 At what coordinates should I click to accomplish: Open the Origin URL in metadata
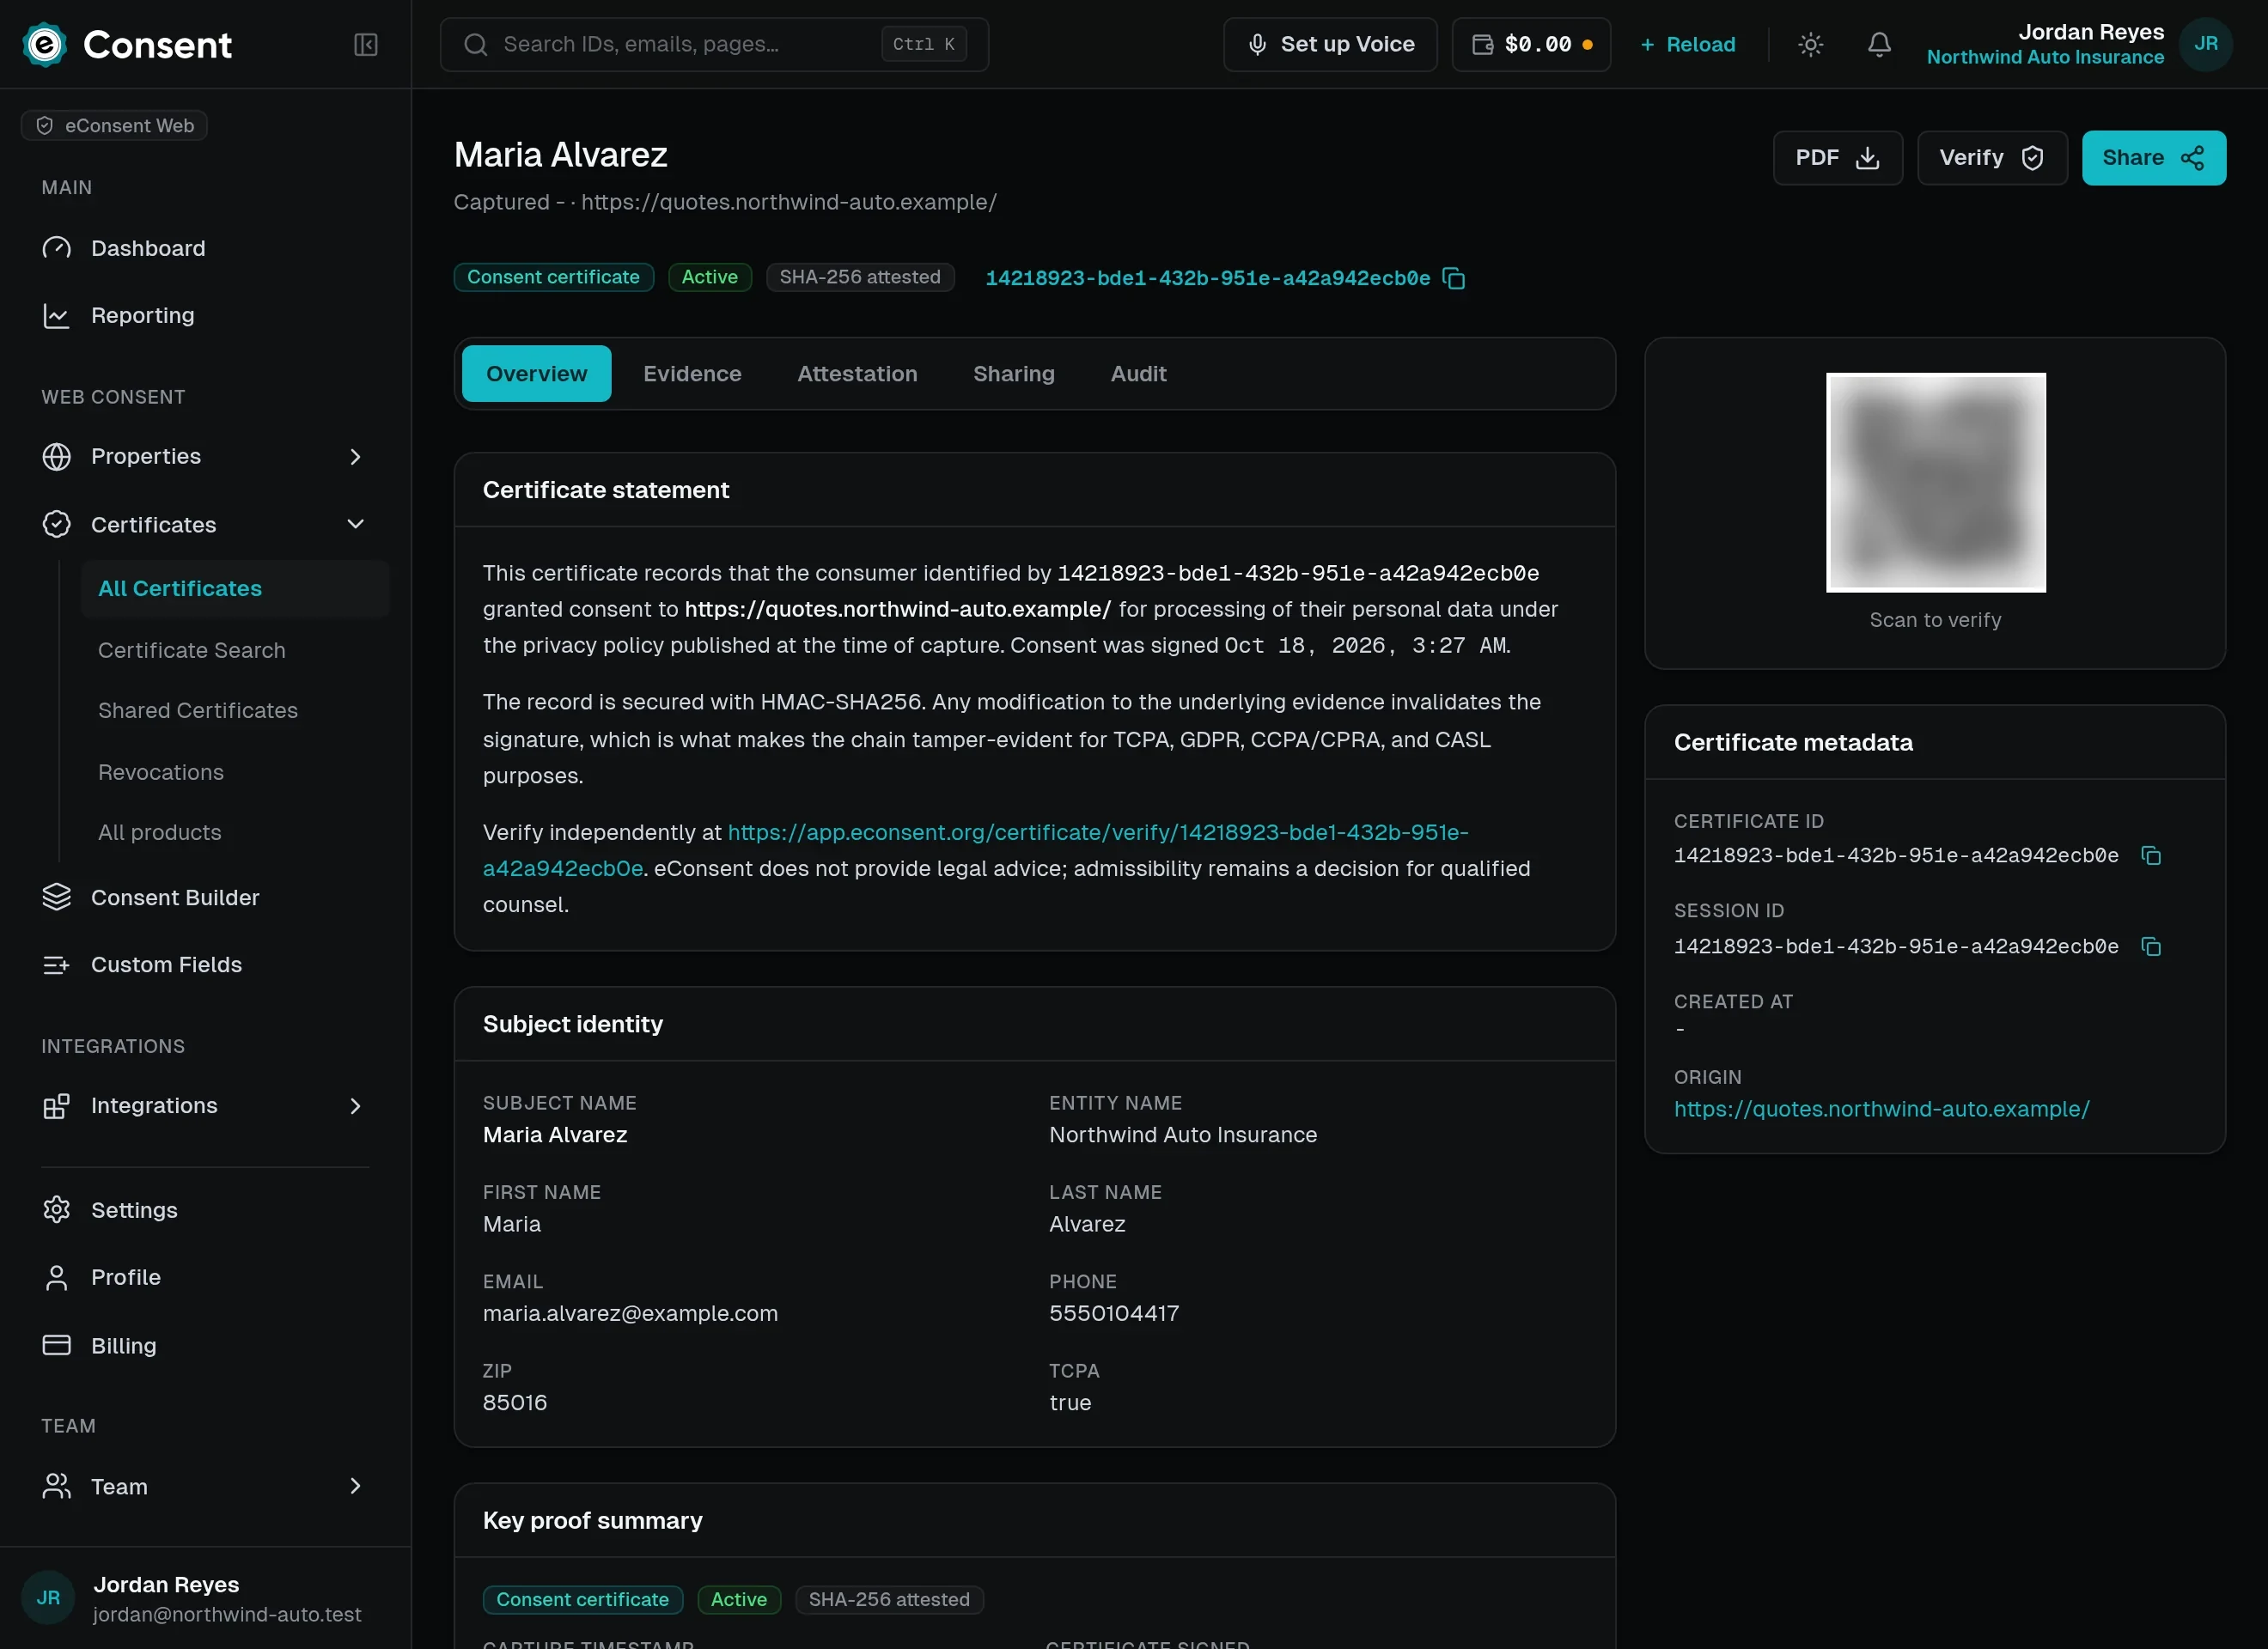[x=1881, y=1109]
